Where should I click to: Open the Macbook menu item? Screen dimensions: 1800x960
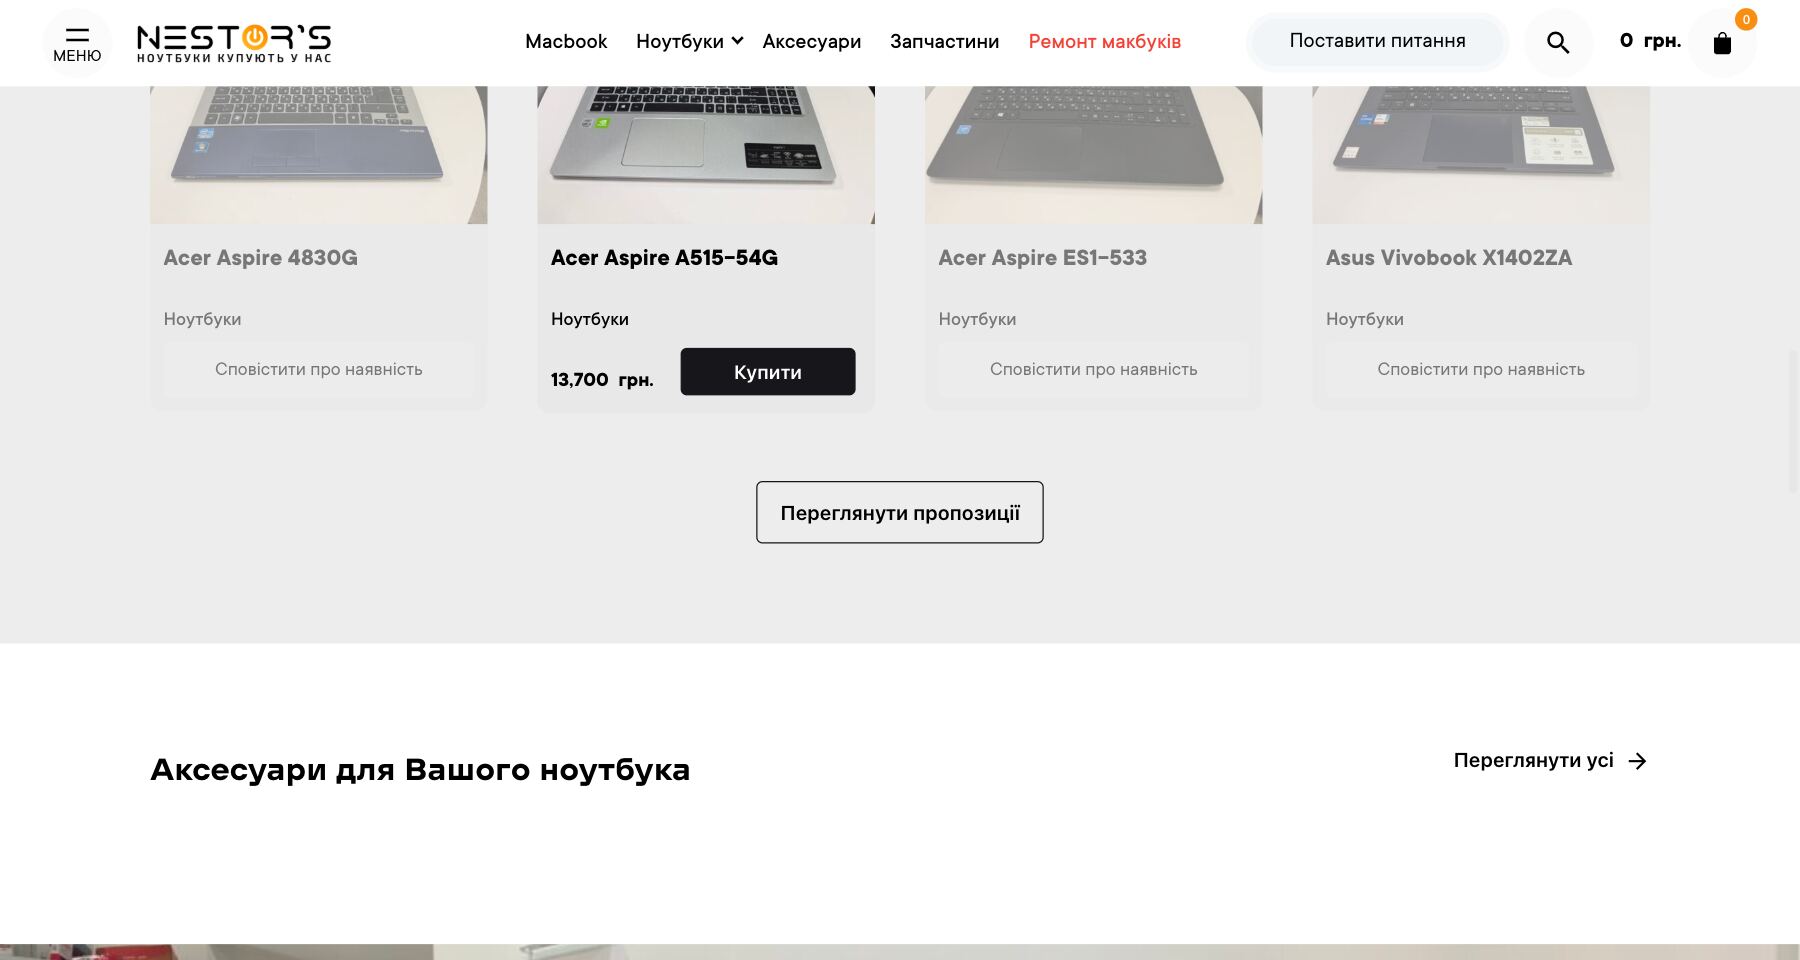[x=566, y=41]
